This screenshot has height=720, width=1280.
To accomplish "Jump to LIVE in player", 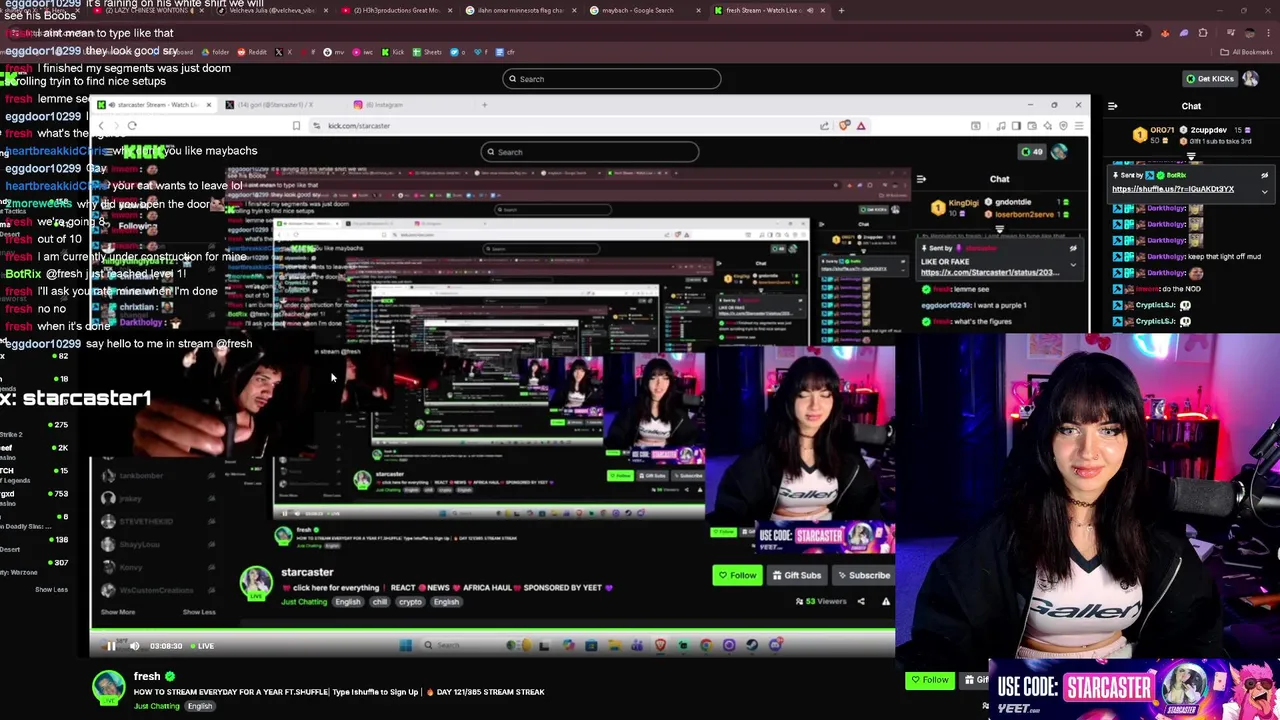I will (202, 646).
